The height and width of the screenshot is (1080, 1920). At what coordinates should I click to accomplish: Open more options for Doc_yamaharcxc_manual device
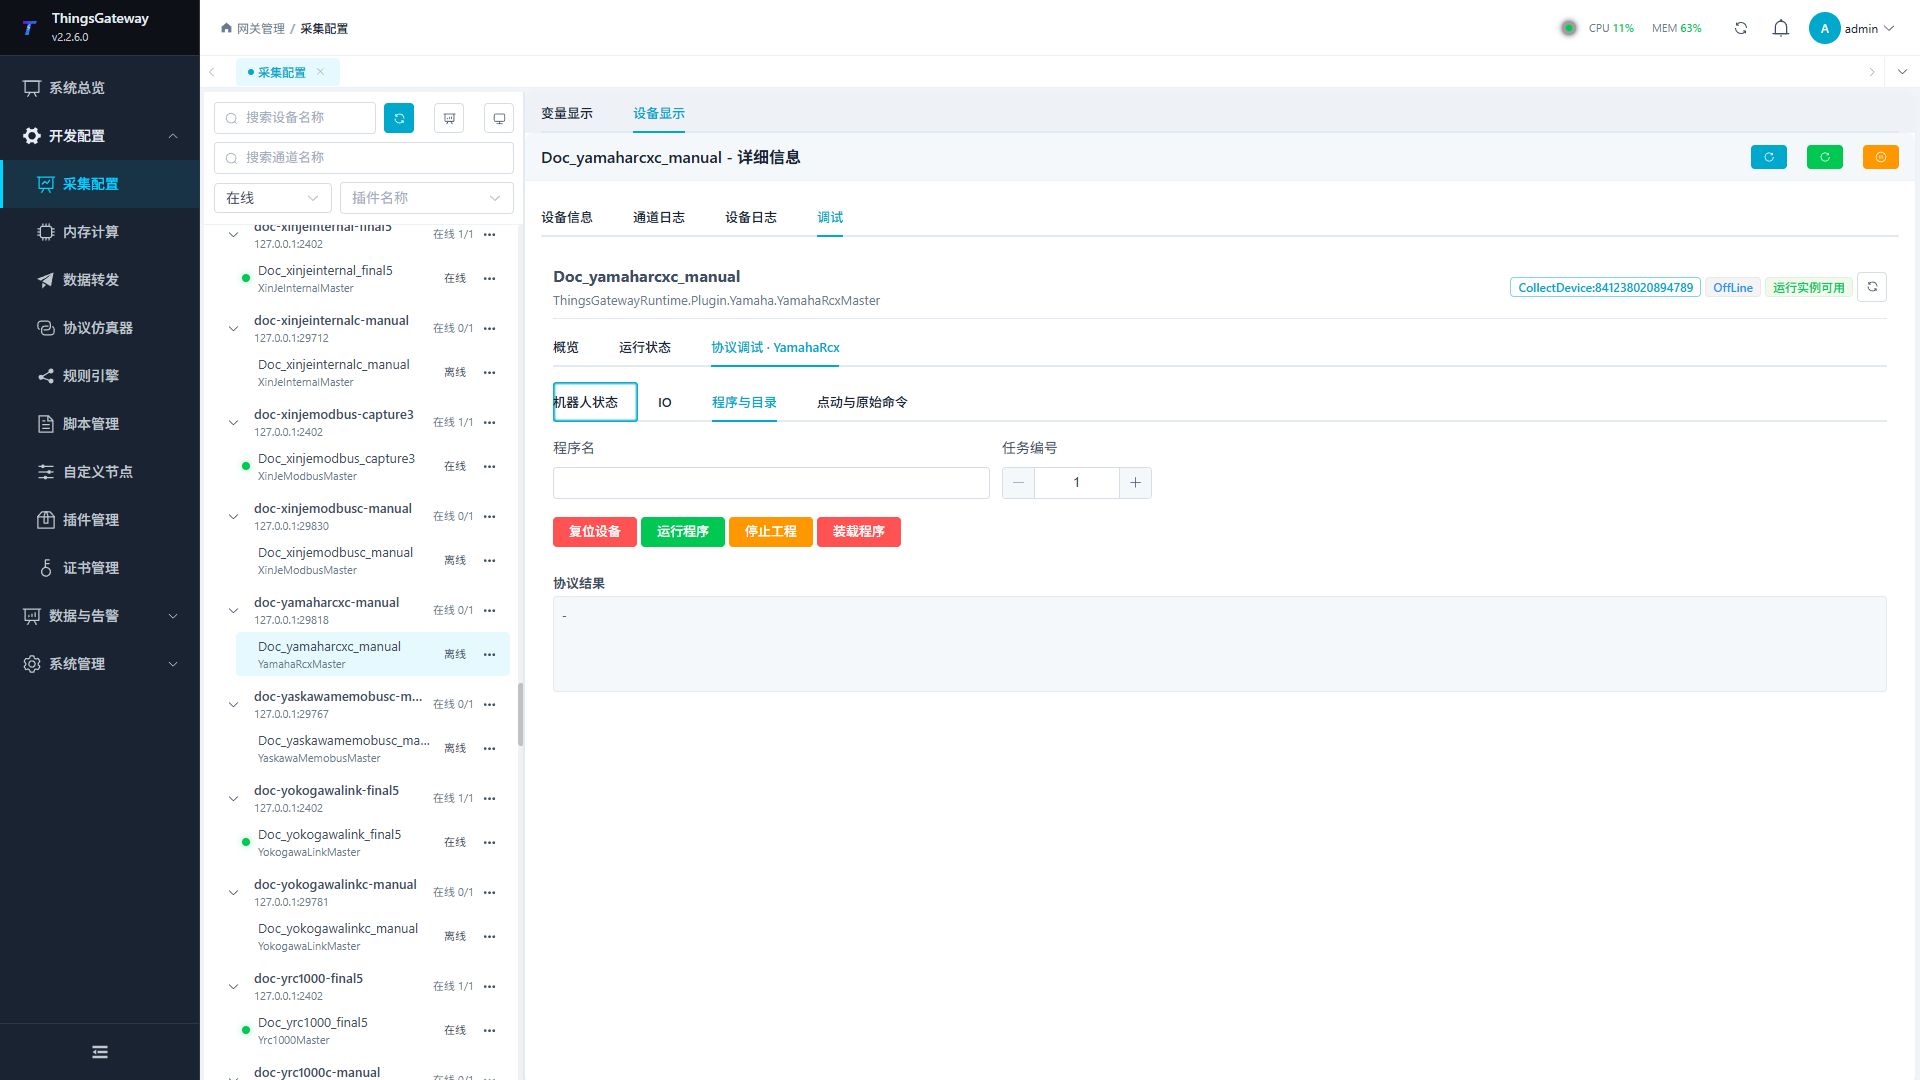pos(489,654)
